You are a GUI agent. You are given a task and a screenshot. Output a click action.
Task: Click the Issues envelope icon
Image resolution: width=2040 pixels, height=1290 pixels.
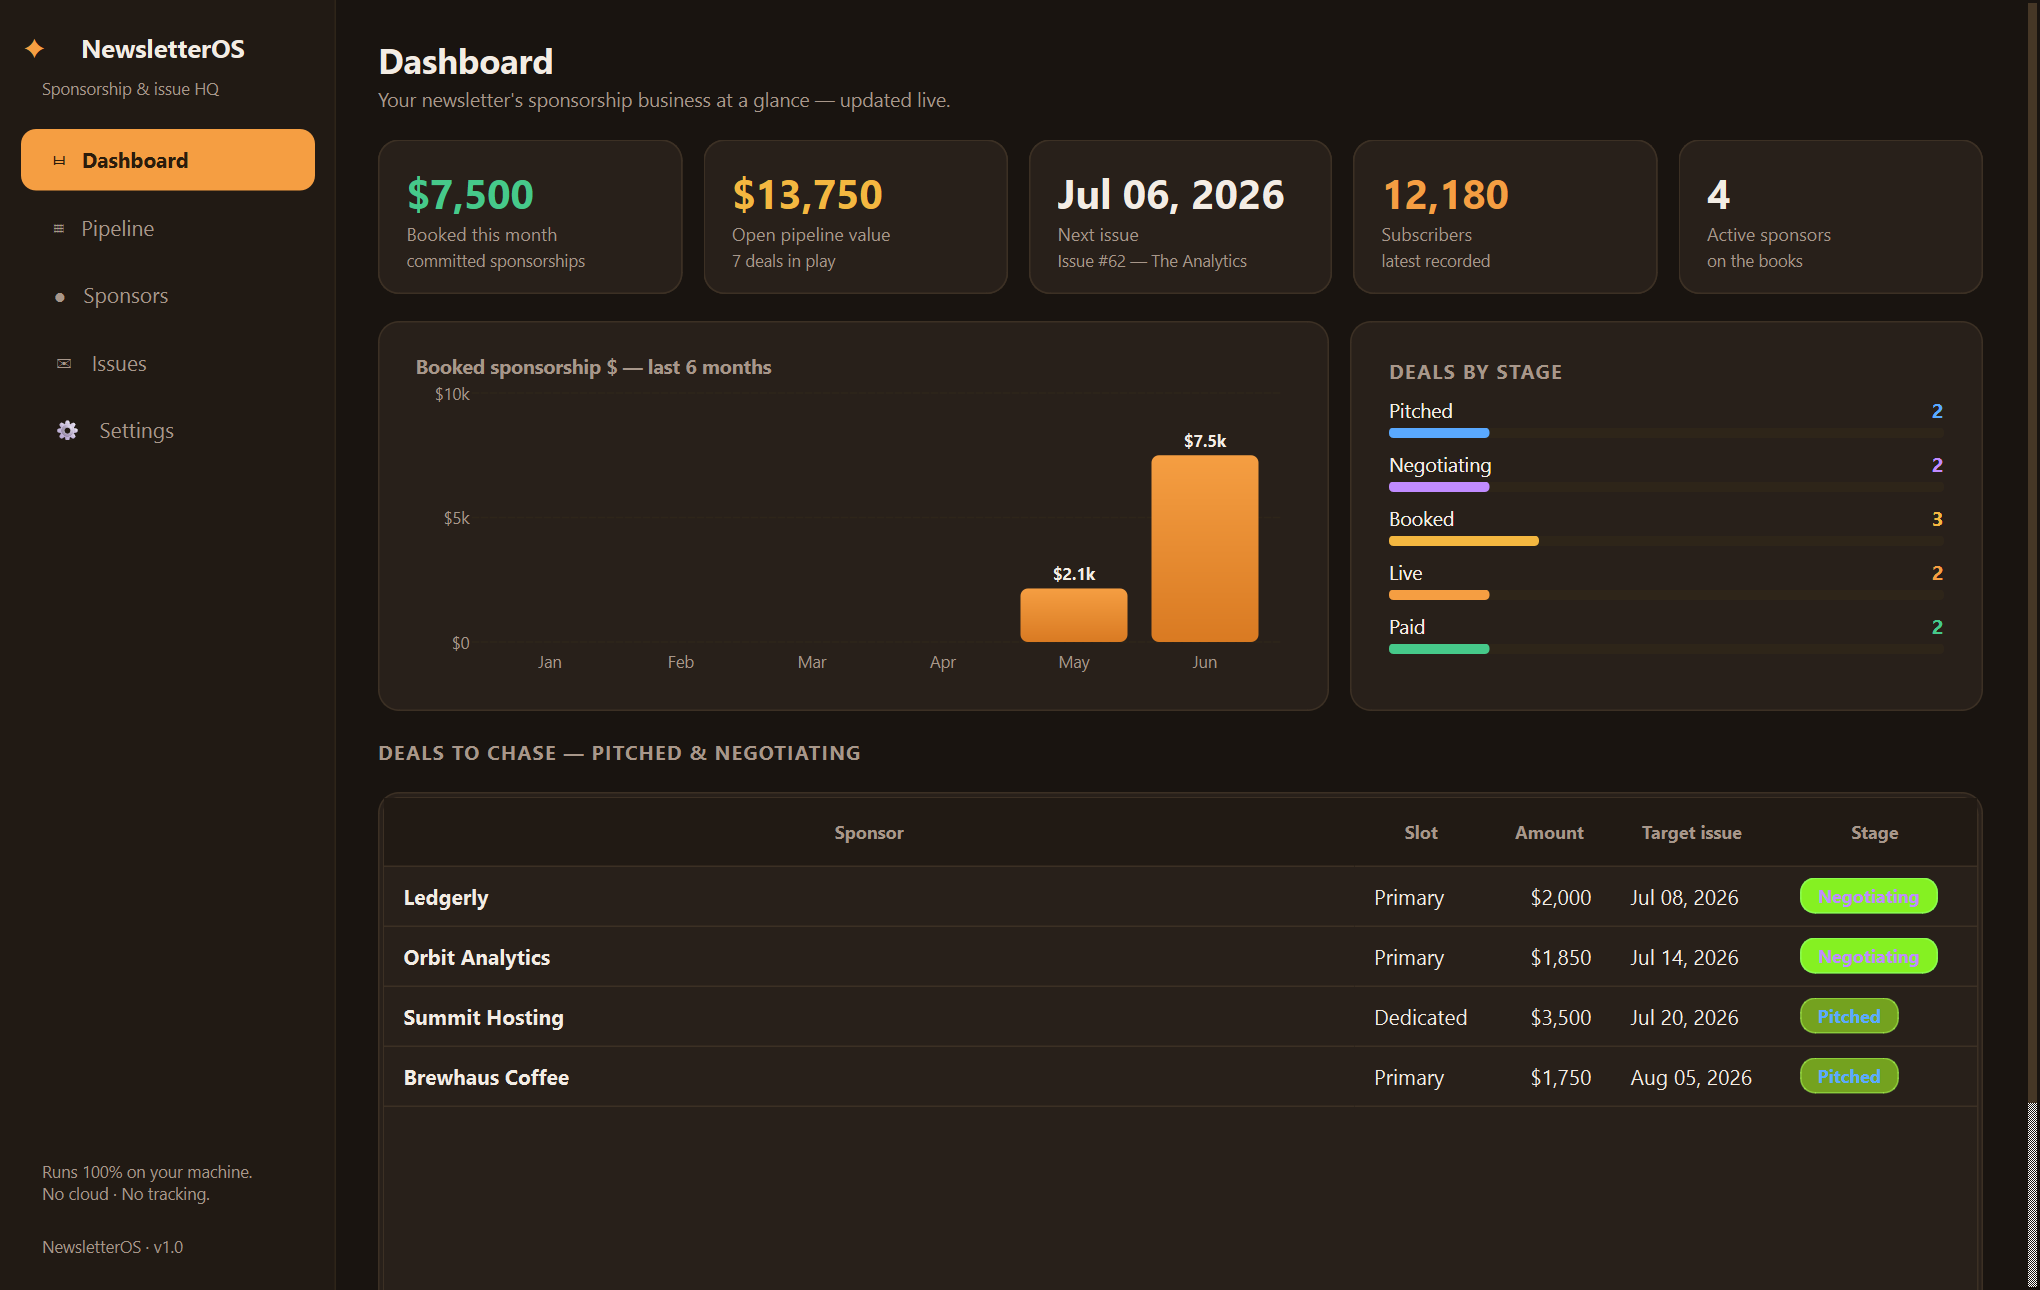coord(64,364)
